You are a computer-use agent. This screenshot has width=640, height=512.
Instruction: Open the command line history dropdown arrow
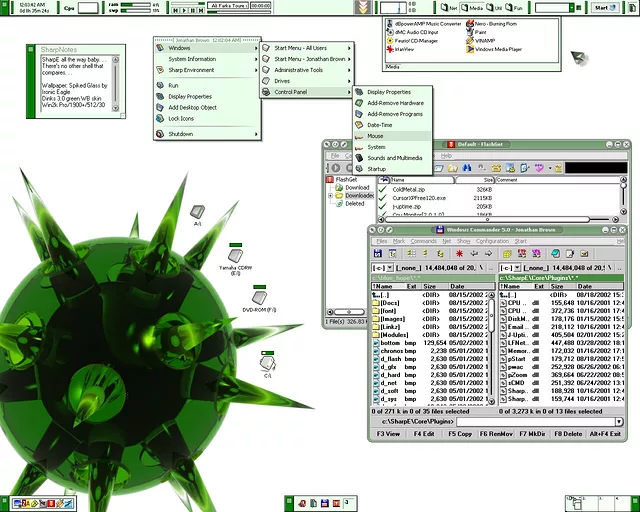(x=620, y=422)
